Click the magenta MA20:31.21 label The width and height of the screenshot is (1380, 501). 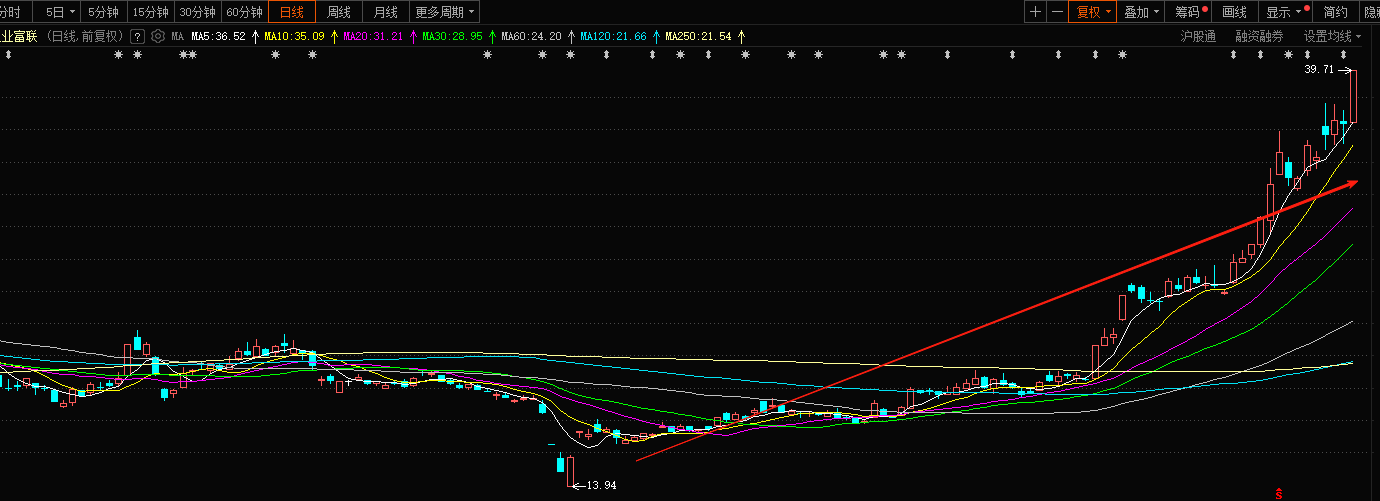tap(373, 36)
